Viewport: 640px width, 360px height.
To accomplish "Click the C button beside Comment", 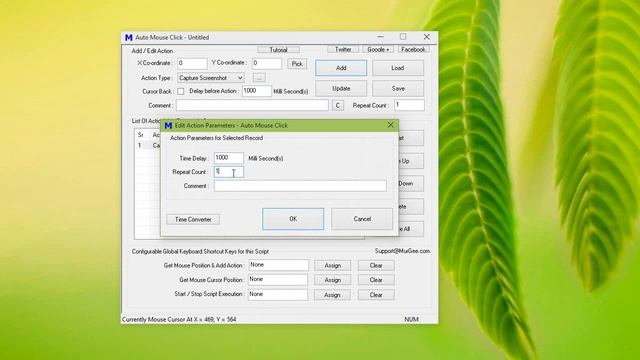I will point(338,105).
